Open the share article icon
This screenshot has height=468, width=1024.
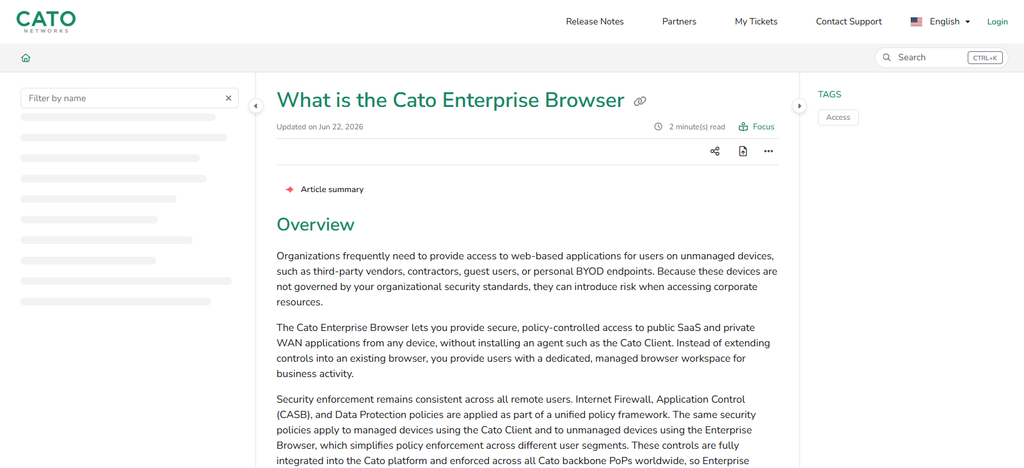[x=714, y=151]
